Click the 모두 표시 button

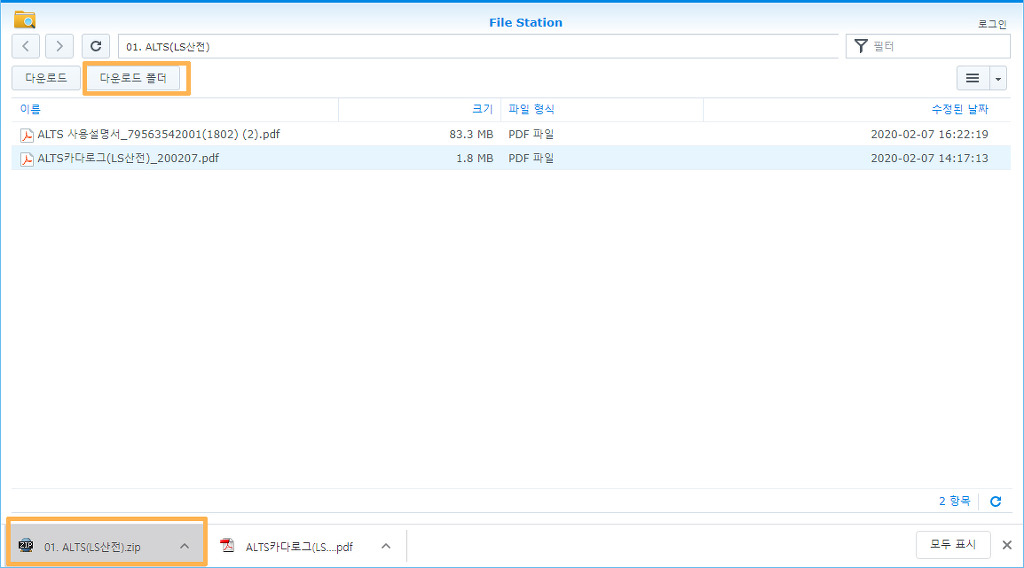tap(953, 544)
